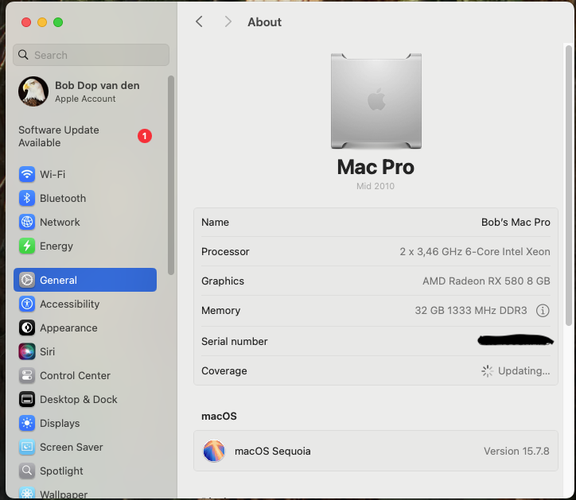576x500 pixels.
Task: Select the Appearance sidebar item
Action: coord(85,328)
